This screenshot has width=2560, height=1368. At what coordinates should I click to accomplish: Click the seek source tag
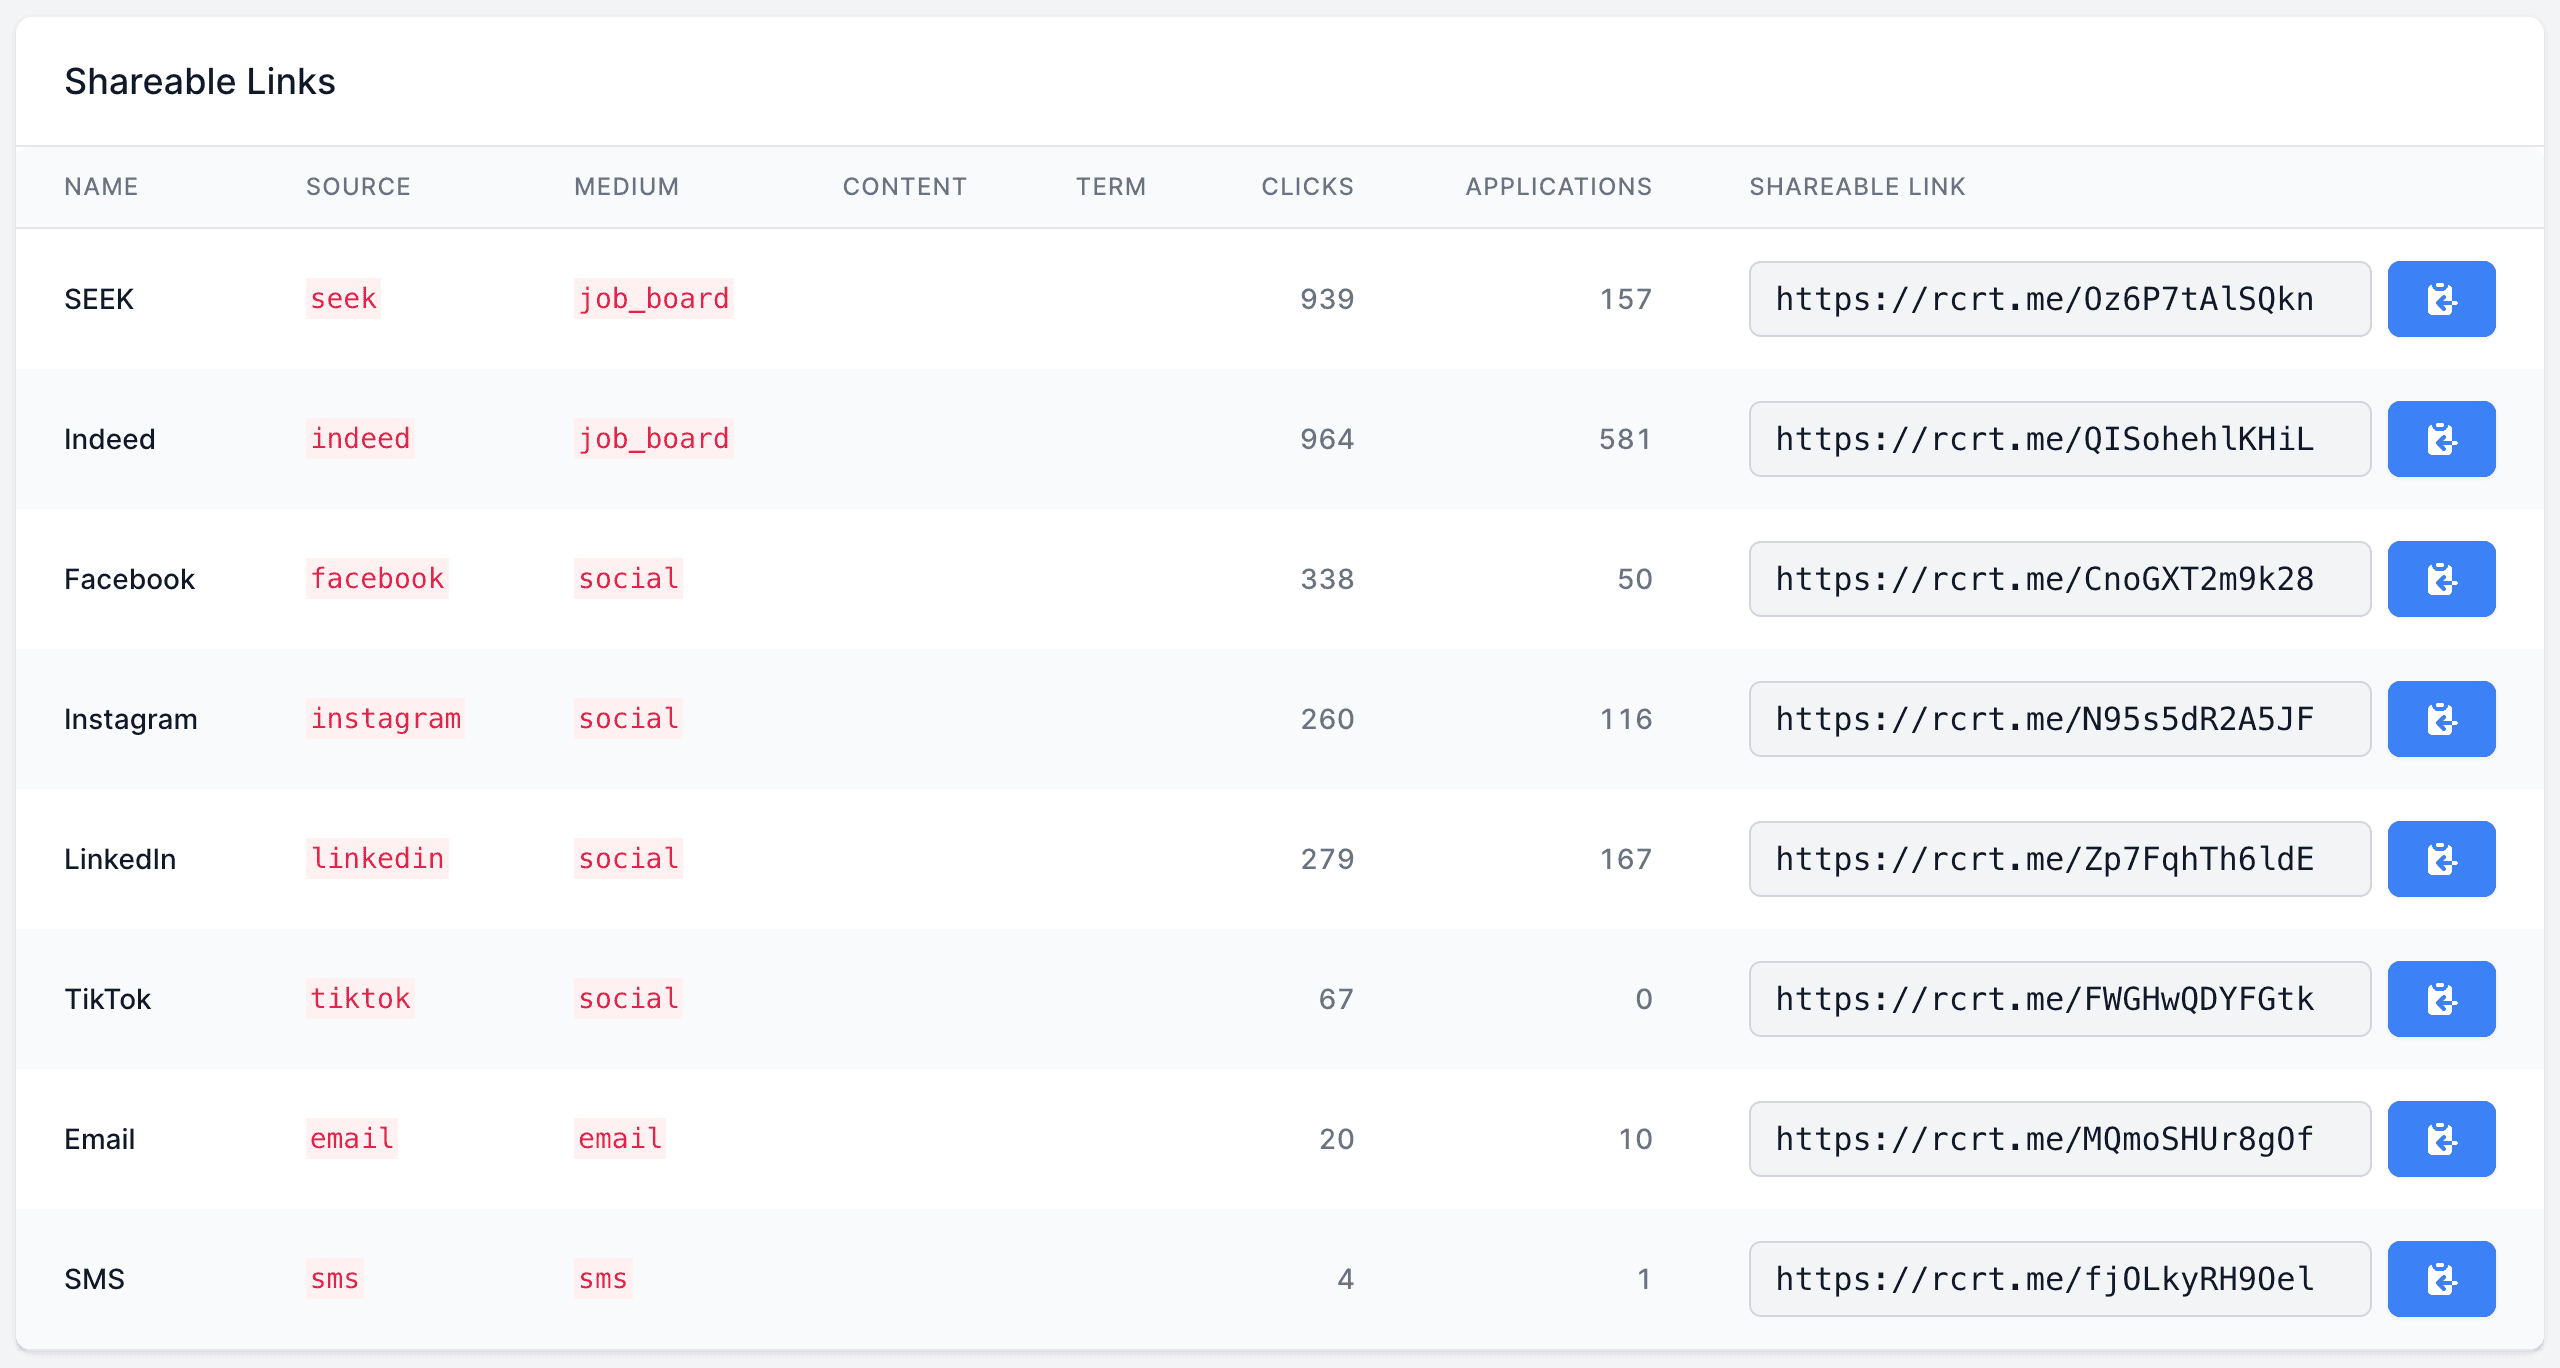click(x=343, y=299)
